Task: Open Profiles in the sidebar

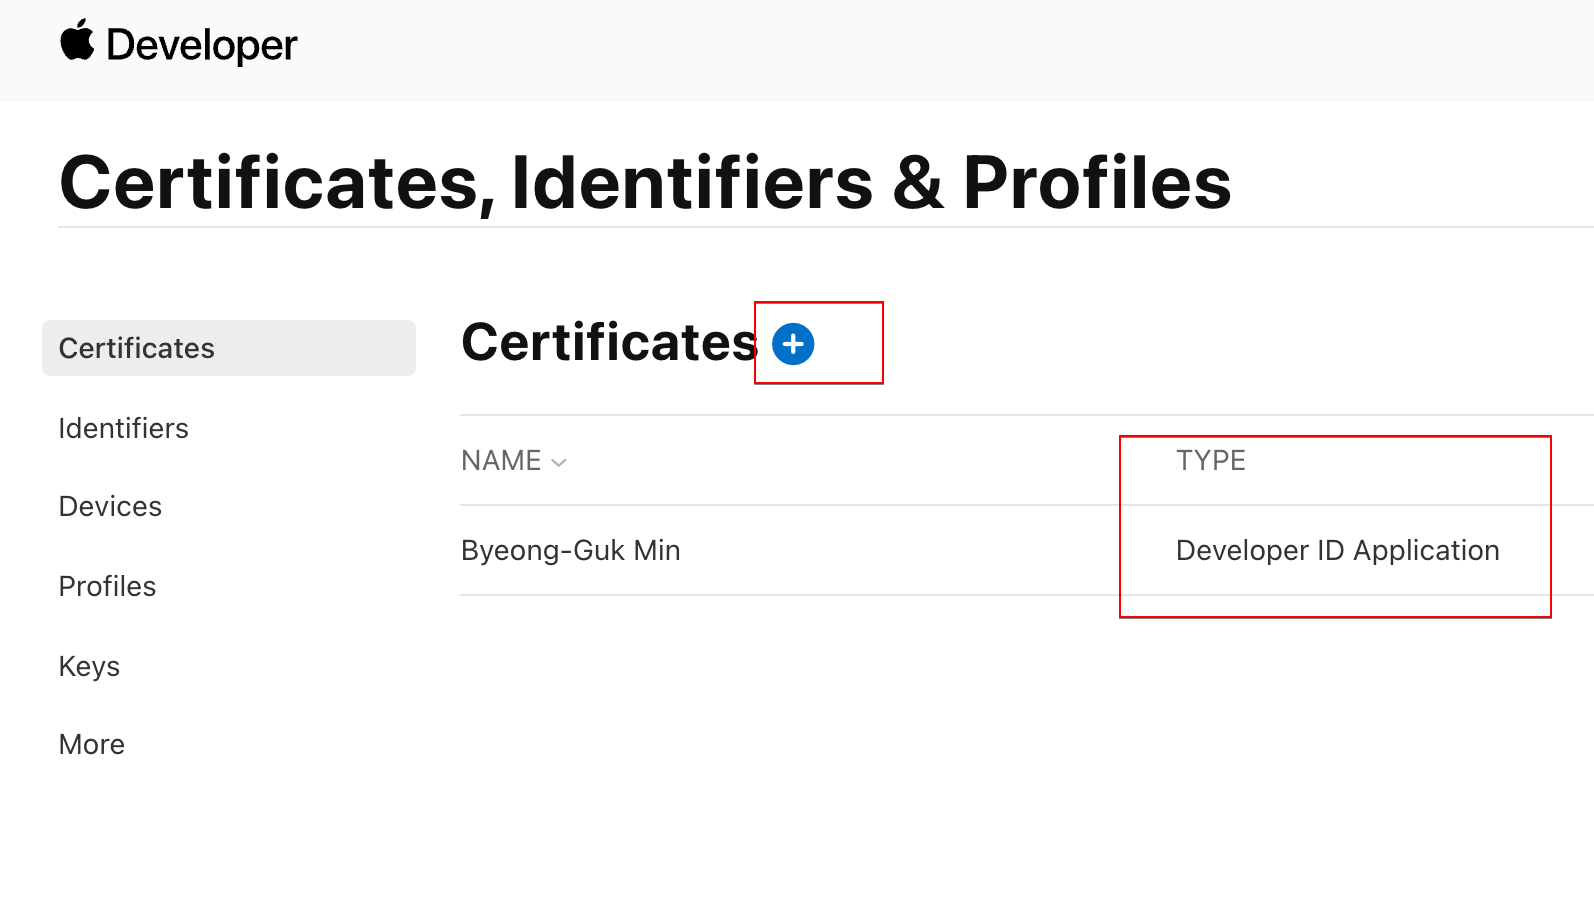Action: point(108,586)
